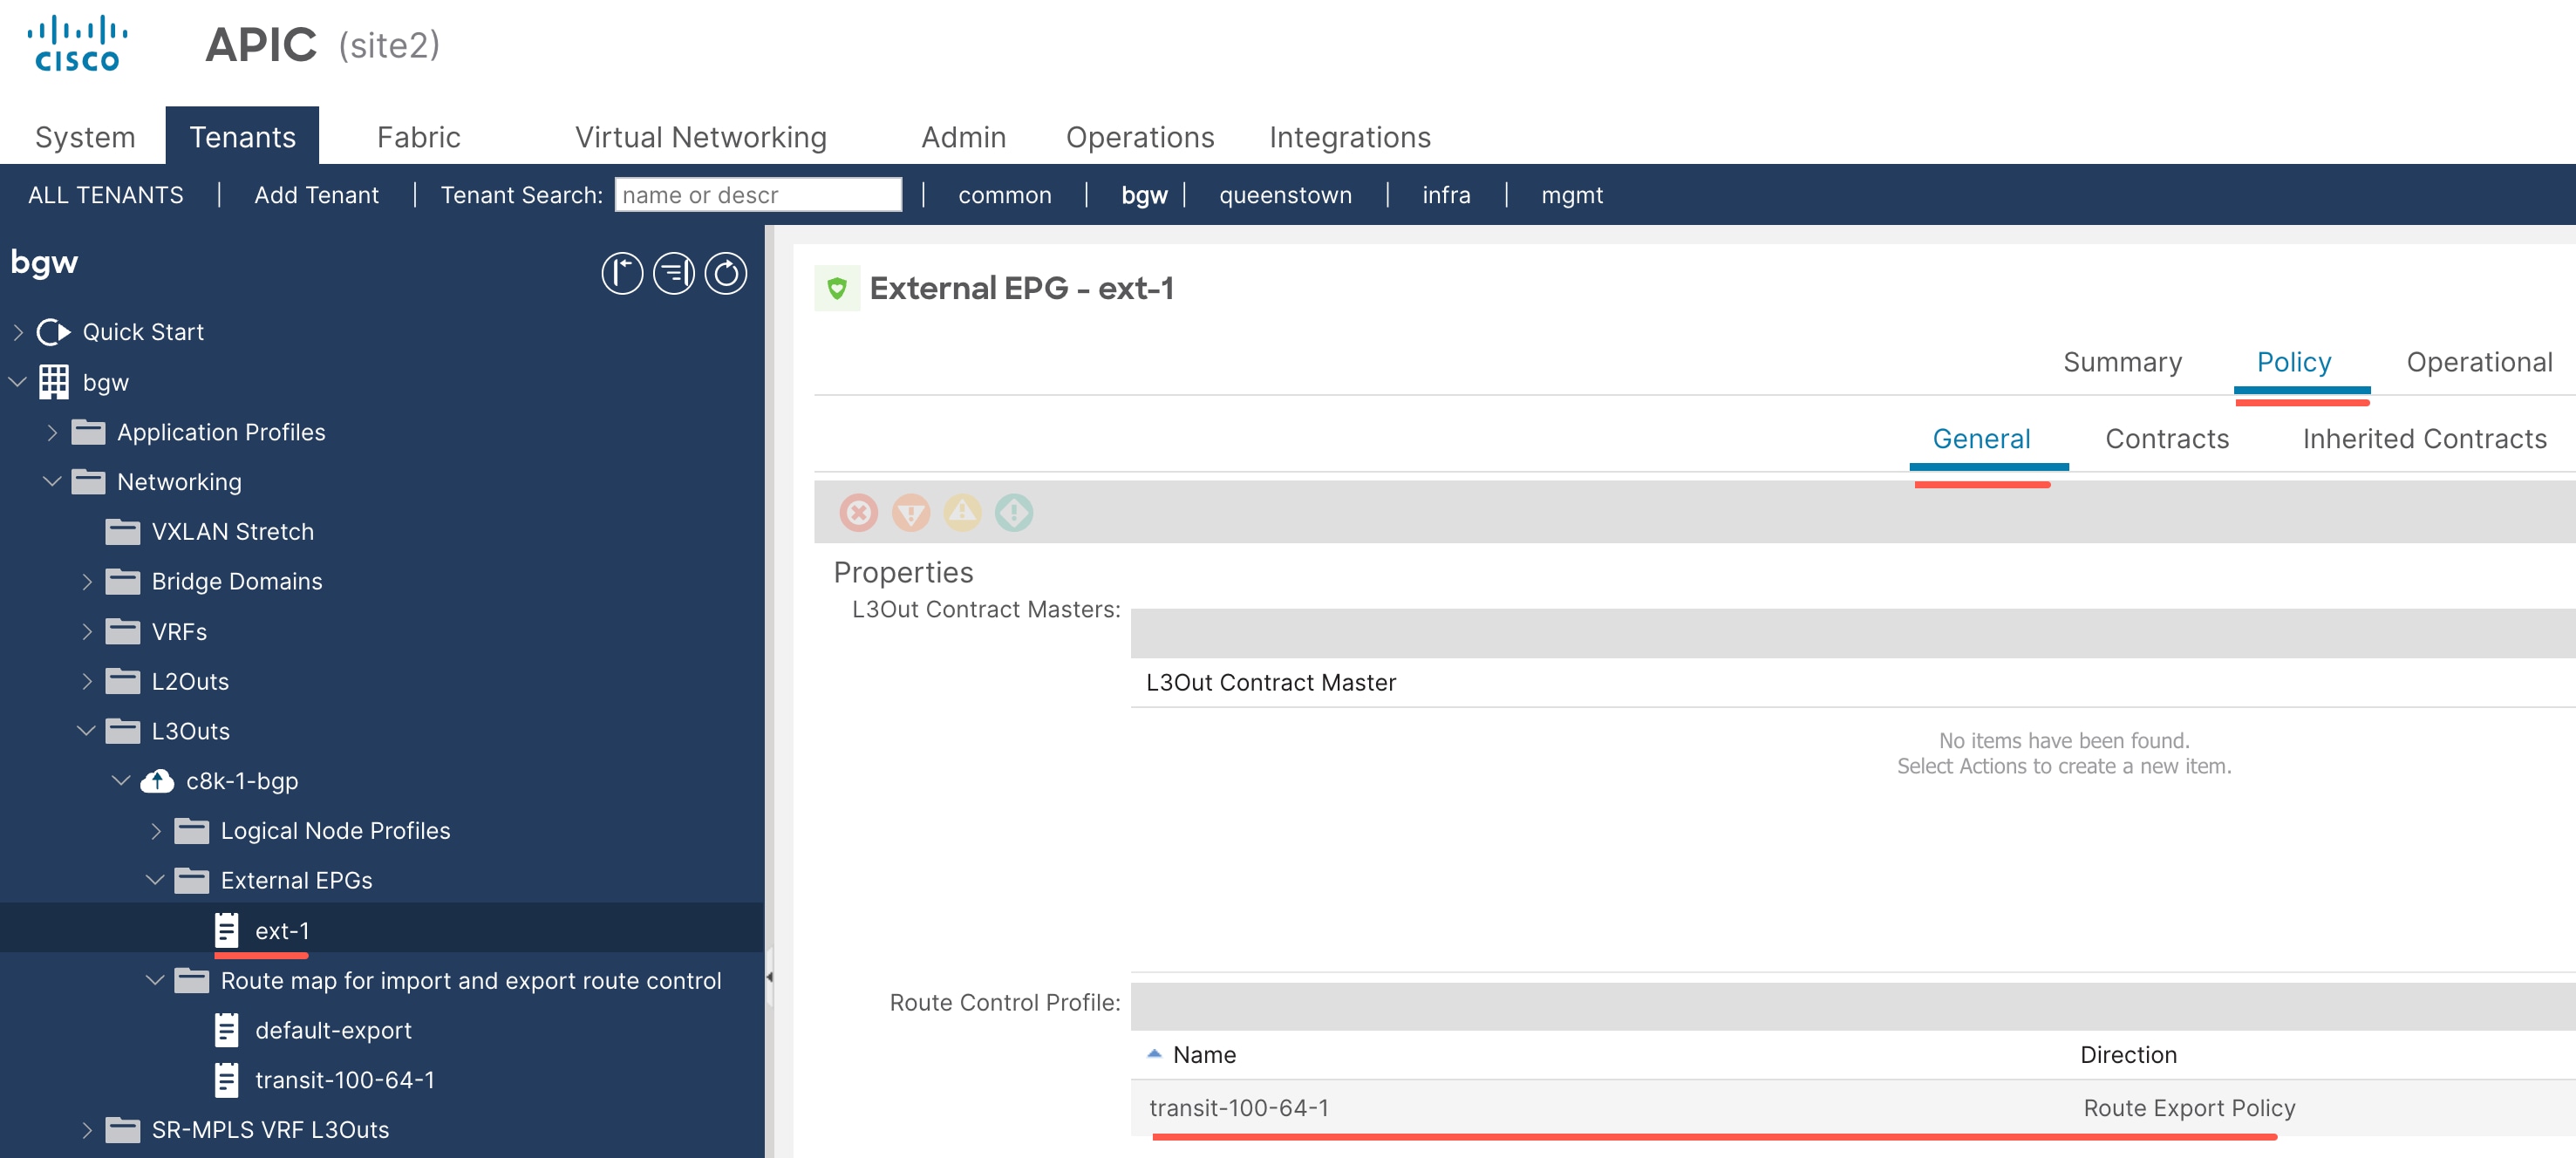Collapse the Networking folder chevron
Viewport: 2576px width, 1158px height.
(52, 482)
